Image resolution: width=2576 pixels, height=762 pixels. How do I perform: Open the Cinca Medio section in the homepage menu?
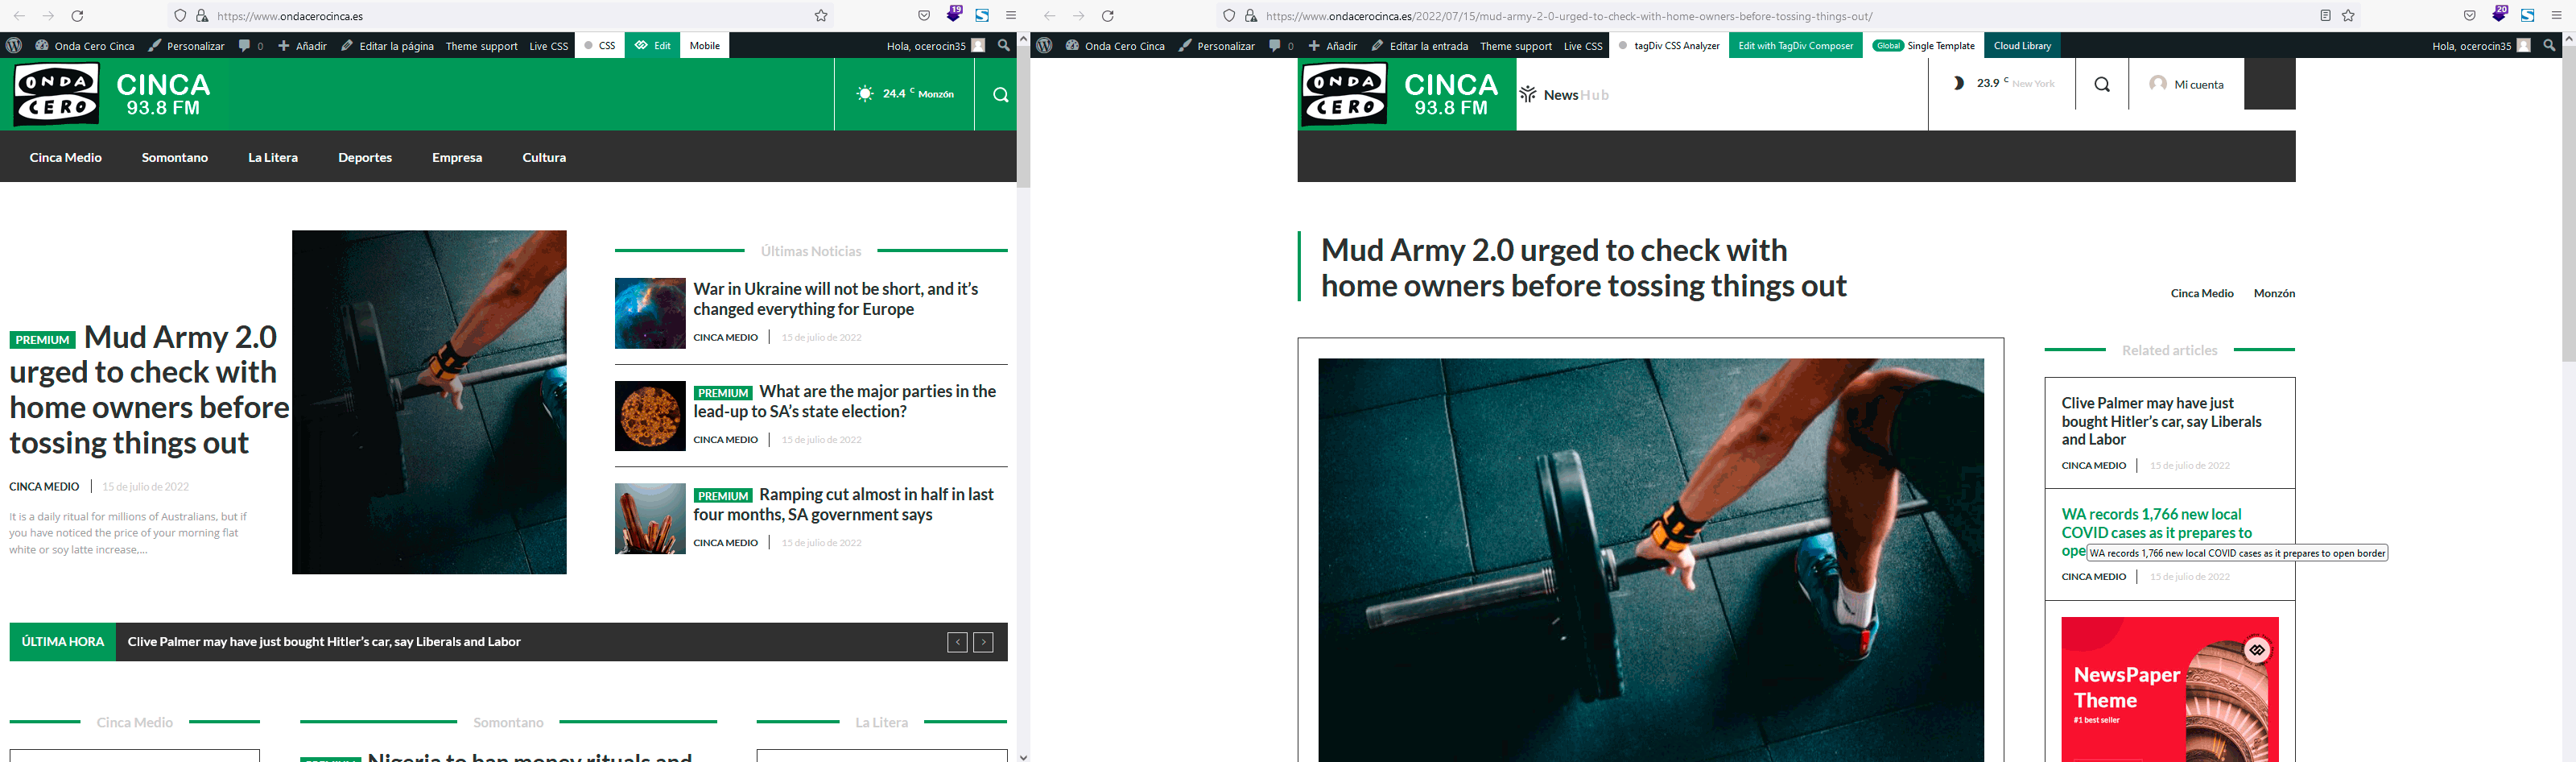[x=66, y=157]
